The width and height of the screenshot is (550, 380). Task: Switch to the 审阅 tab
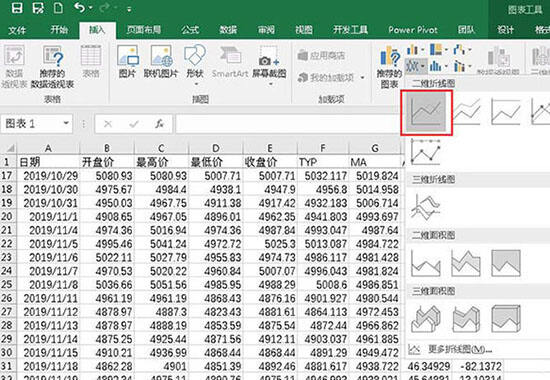click(x=266, y=30)
